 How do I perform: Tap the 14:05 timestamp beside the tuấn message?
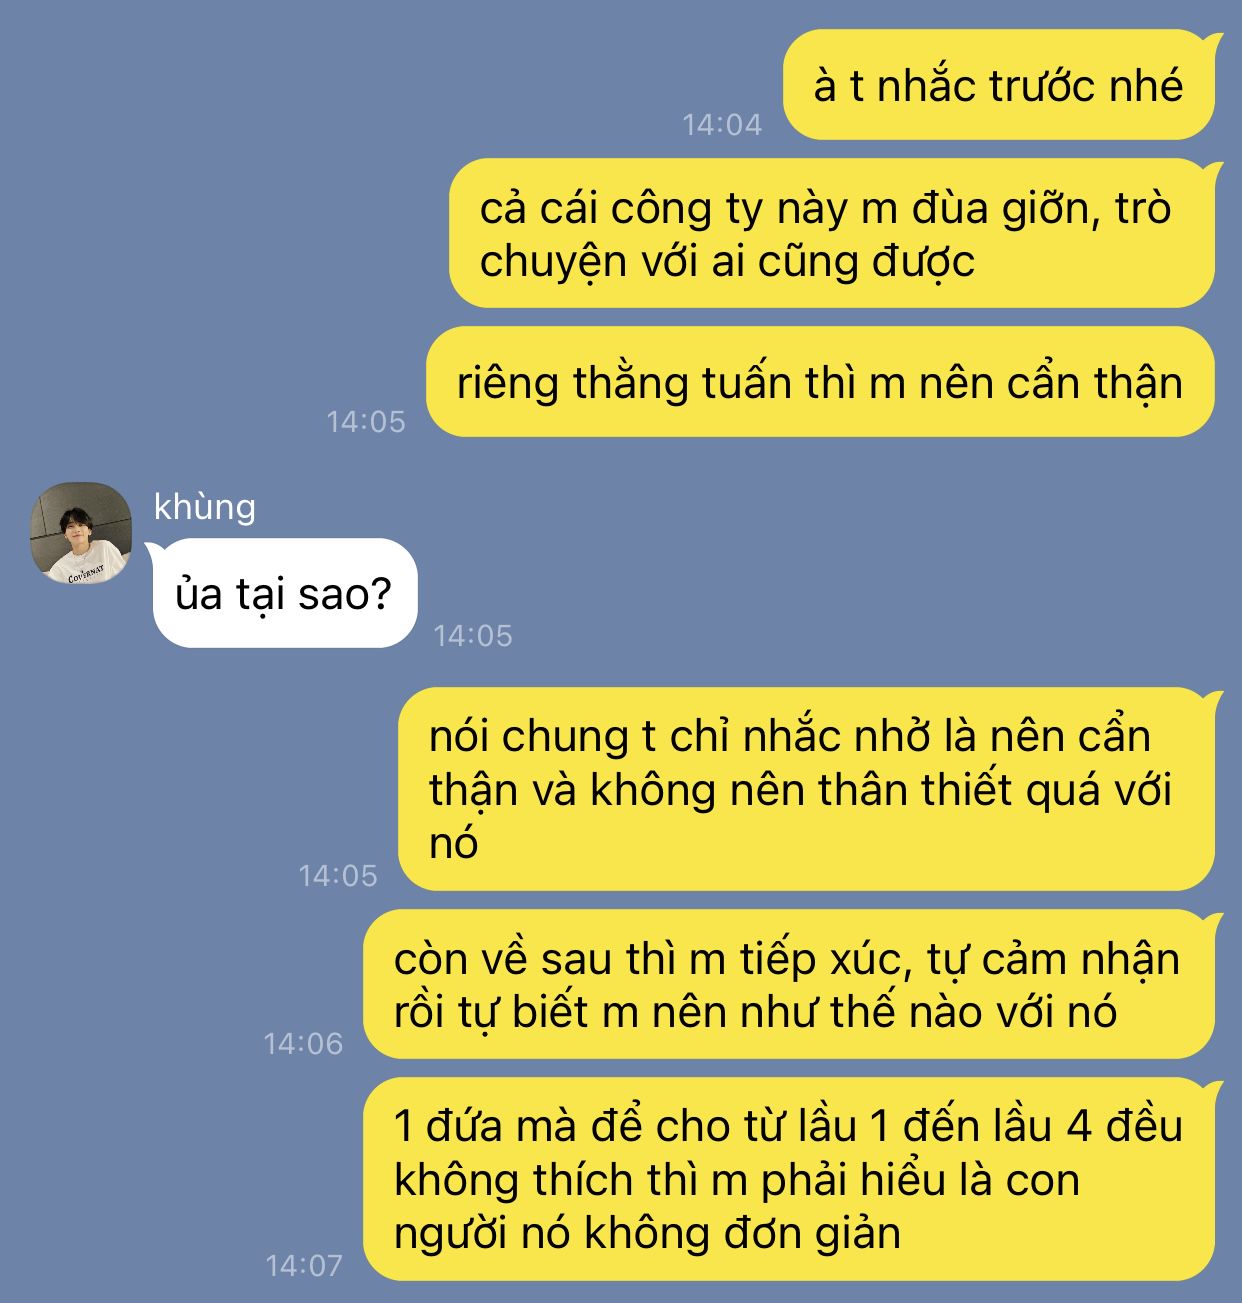click(x=366, y=422)
